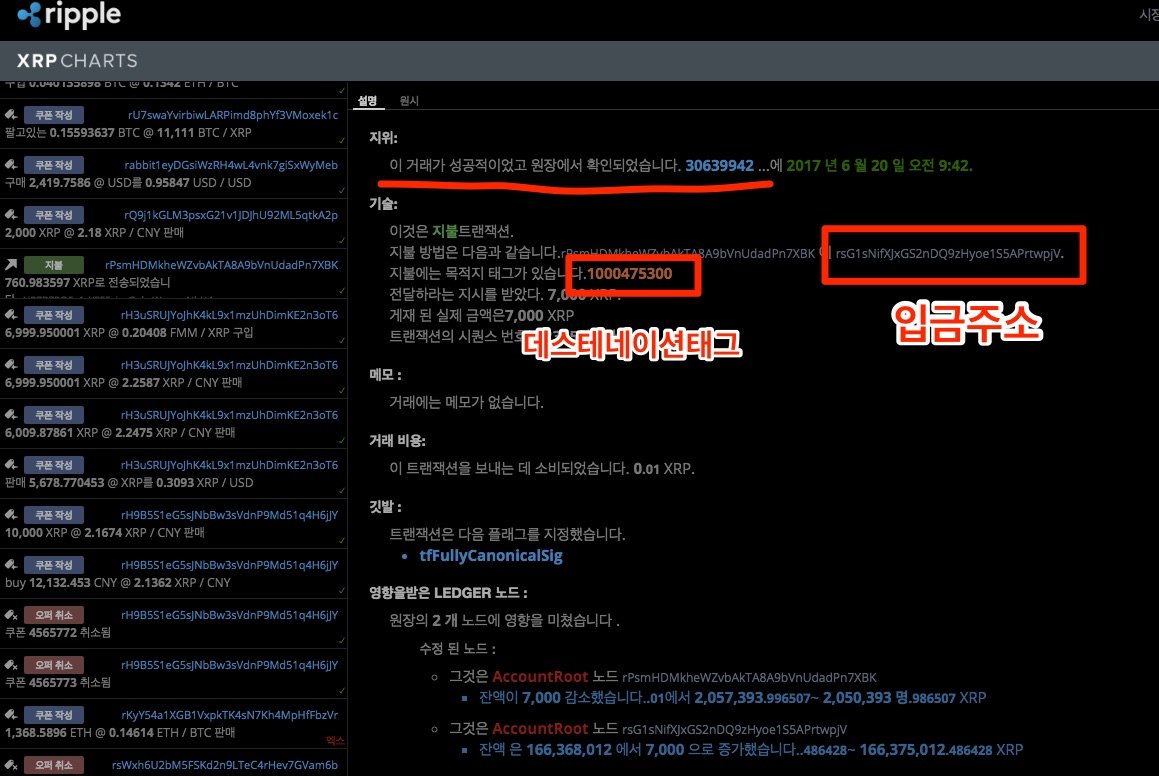The width and height of the screenshot is (1159, 776).
Task: Open ledger 30639942 link
Action: point(719,166)
